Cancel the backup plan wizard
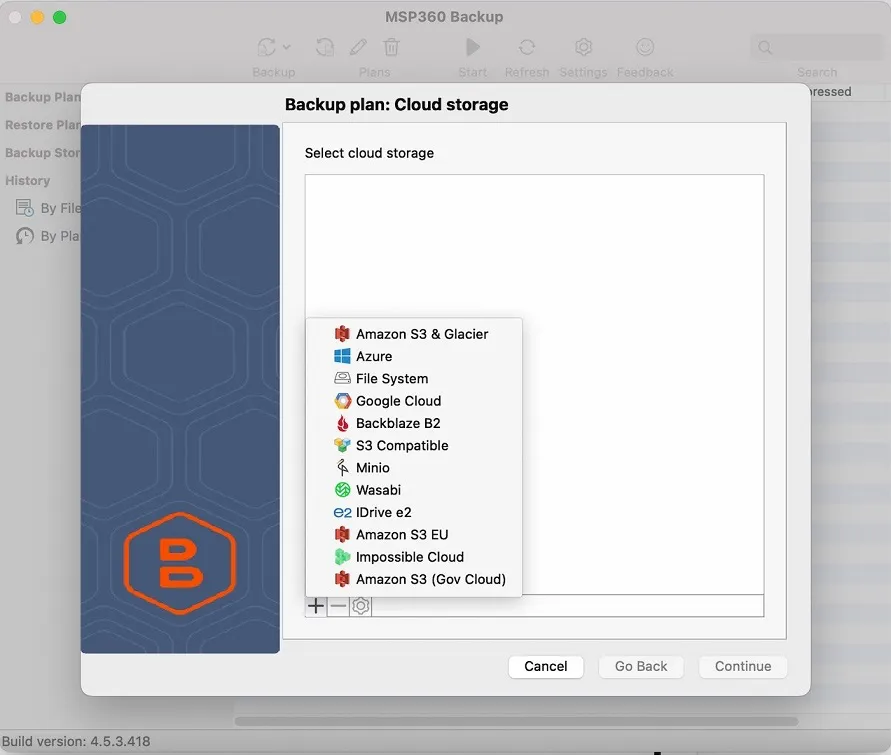The width and height of the screenshot is (891, 755). (546, 666)
